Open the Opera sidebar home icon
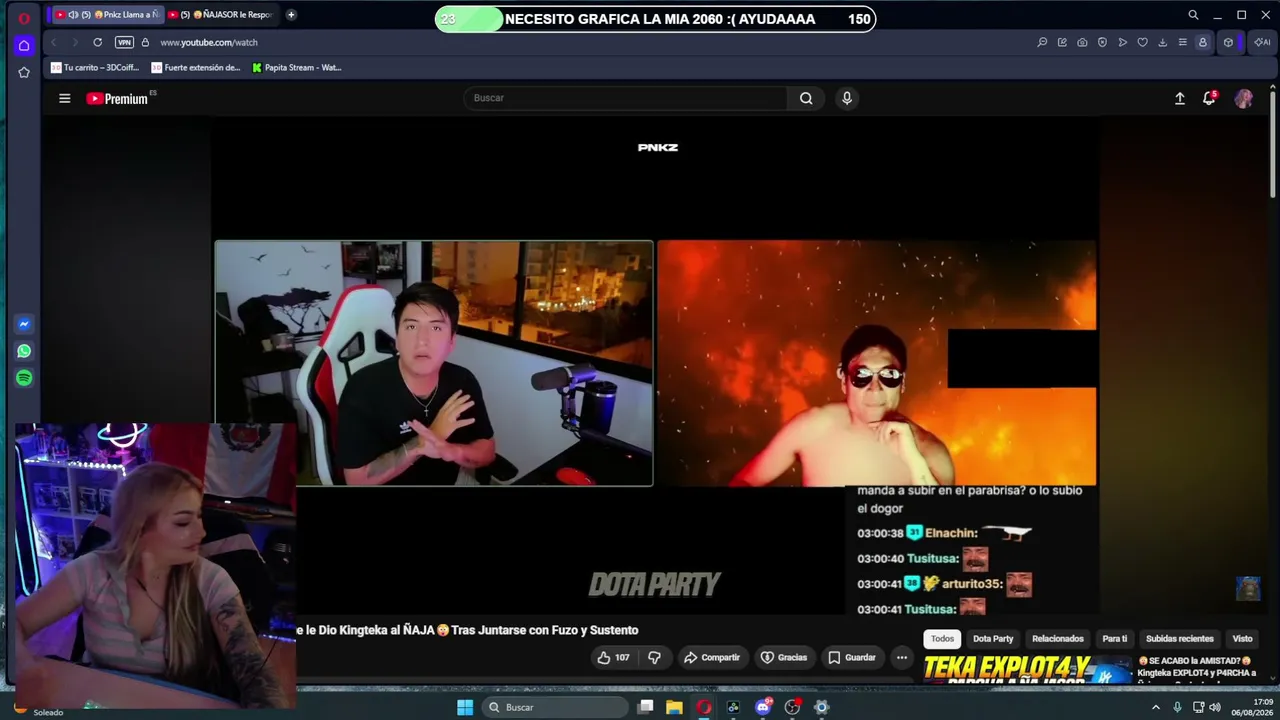Screen dimensions: 1280x720 (x=24, y=45)
